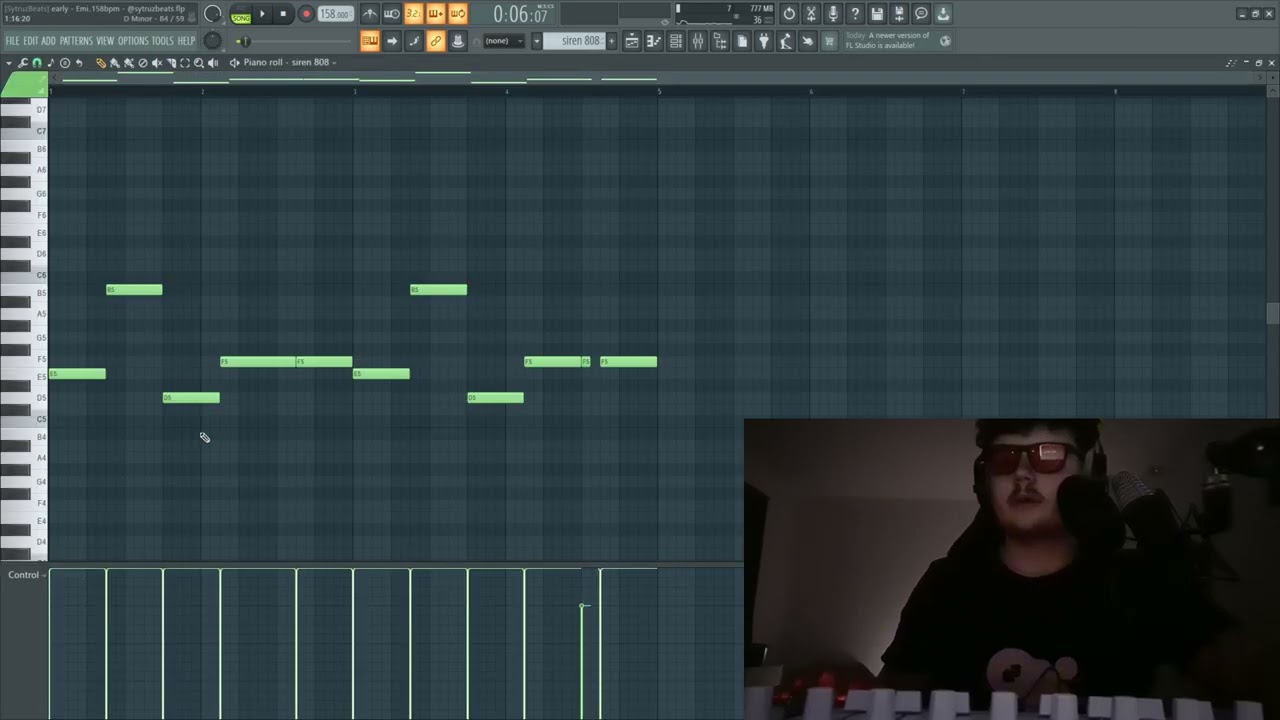The height and width of the screenshot is (720, 1280).
Task: Open the HELP menu
Action: tap(186, 41)
